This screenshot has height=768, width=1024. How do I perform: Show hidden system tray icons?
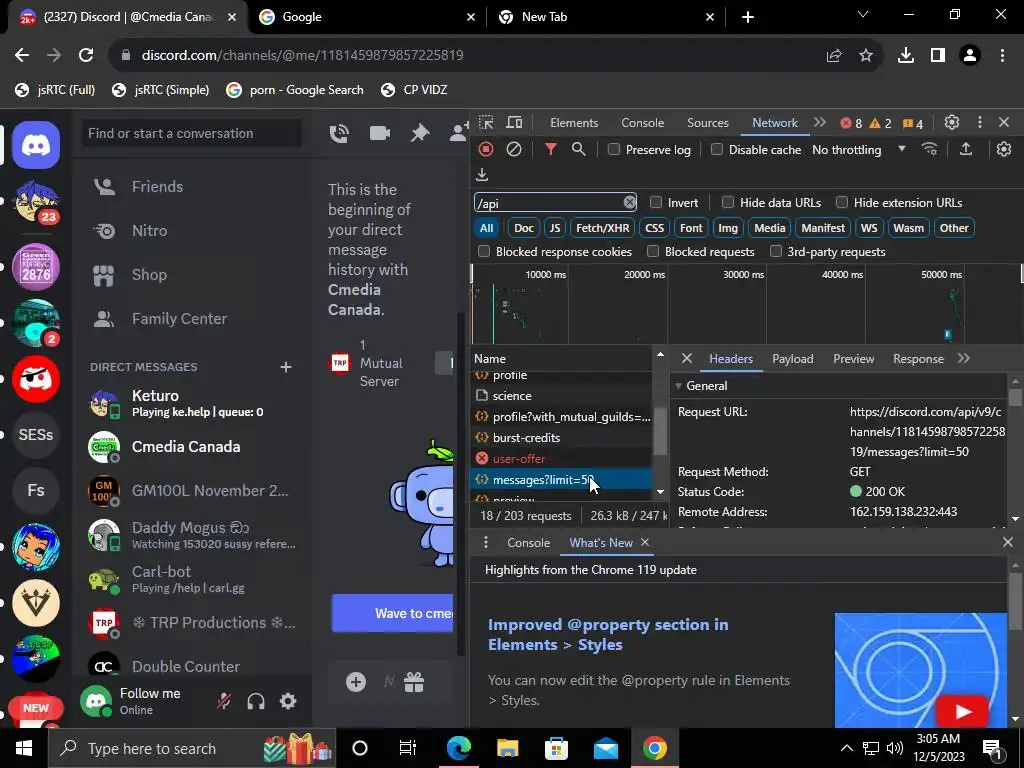846,748
